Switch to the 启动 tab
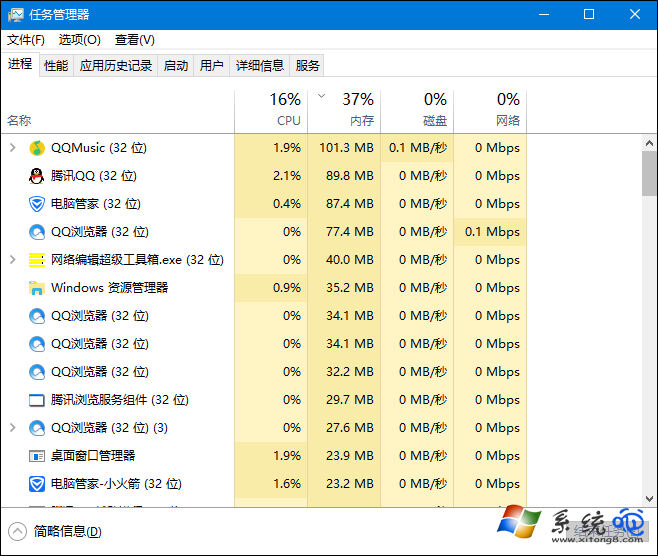 (x=176, y=66)
